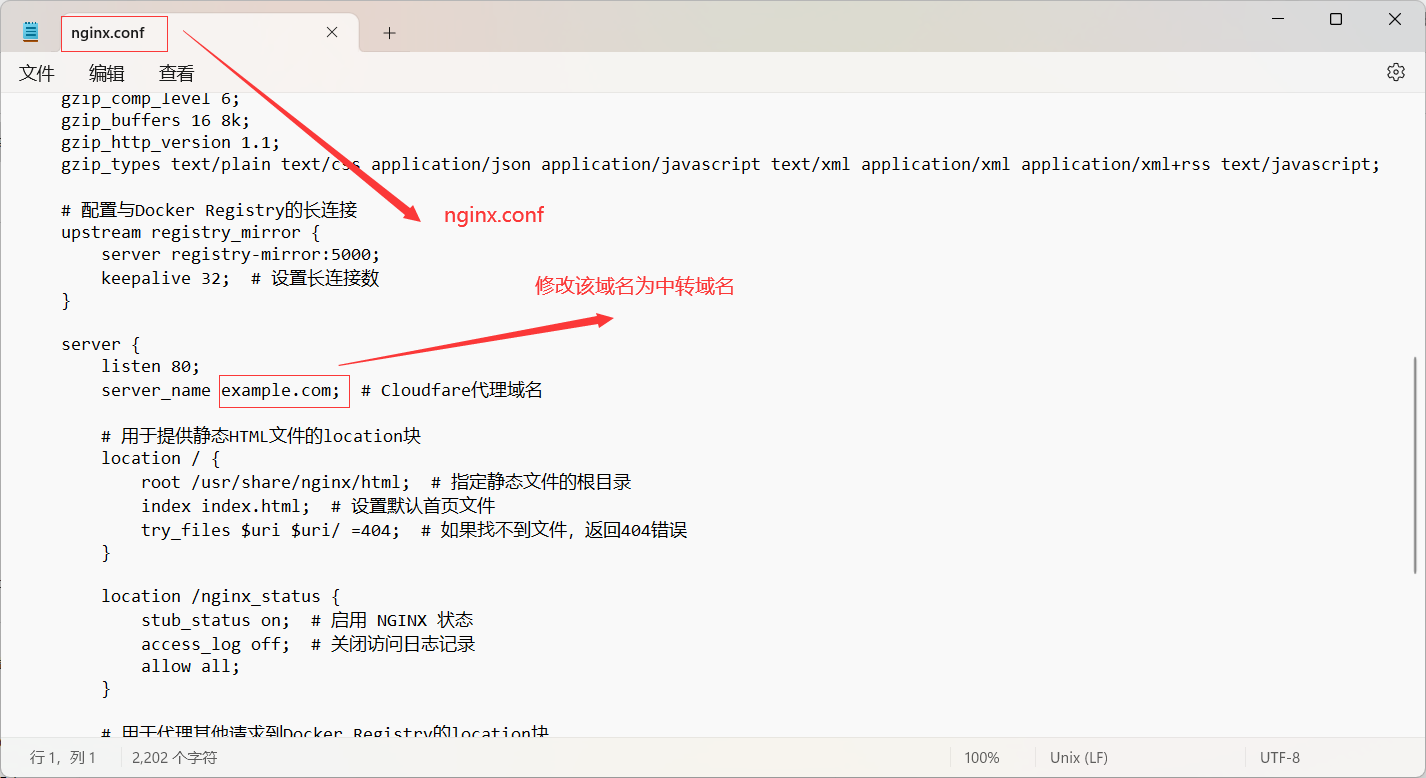Maximize the Notepad window
This screenshot has width=1426, height=778.
pyautogui.click(x=1336, y=19)
